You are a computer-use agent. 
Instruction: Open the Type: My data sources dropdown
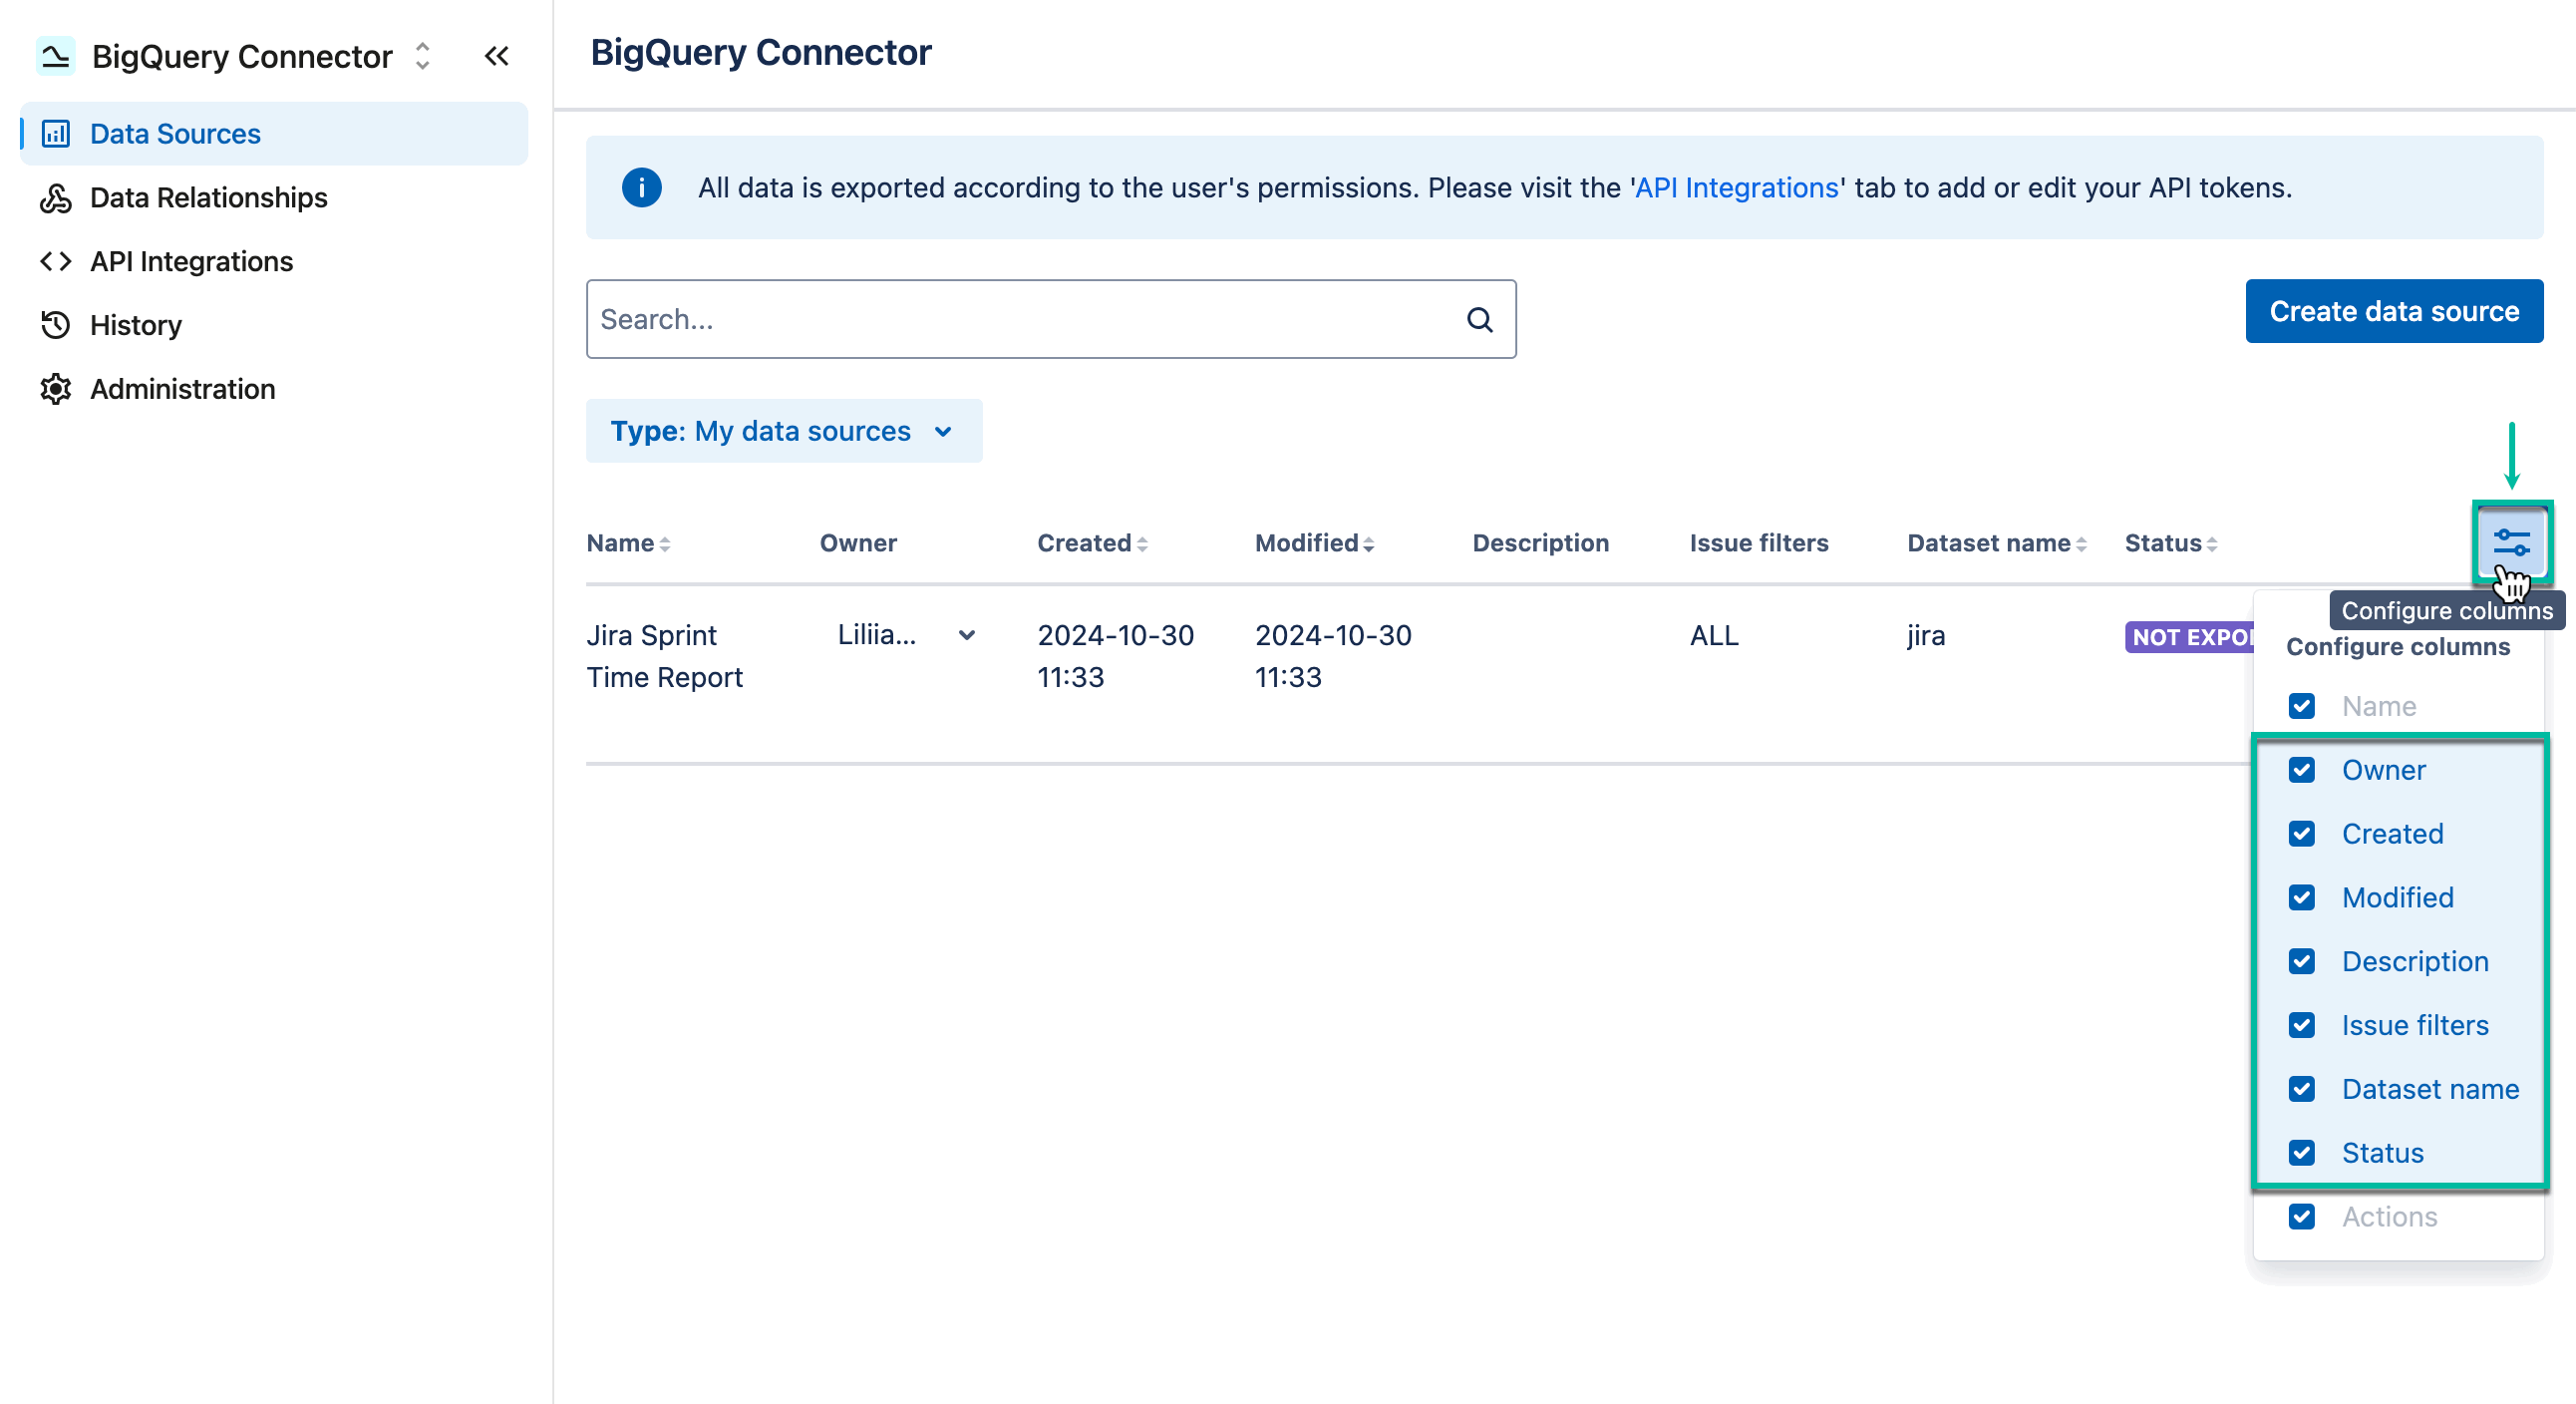[x=784, y=431]
